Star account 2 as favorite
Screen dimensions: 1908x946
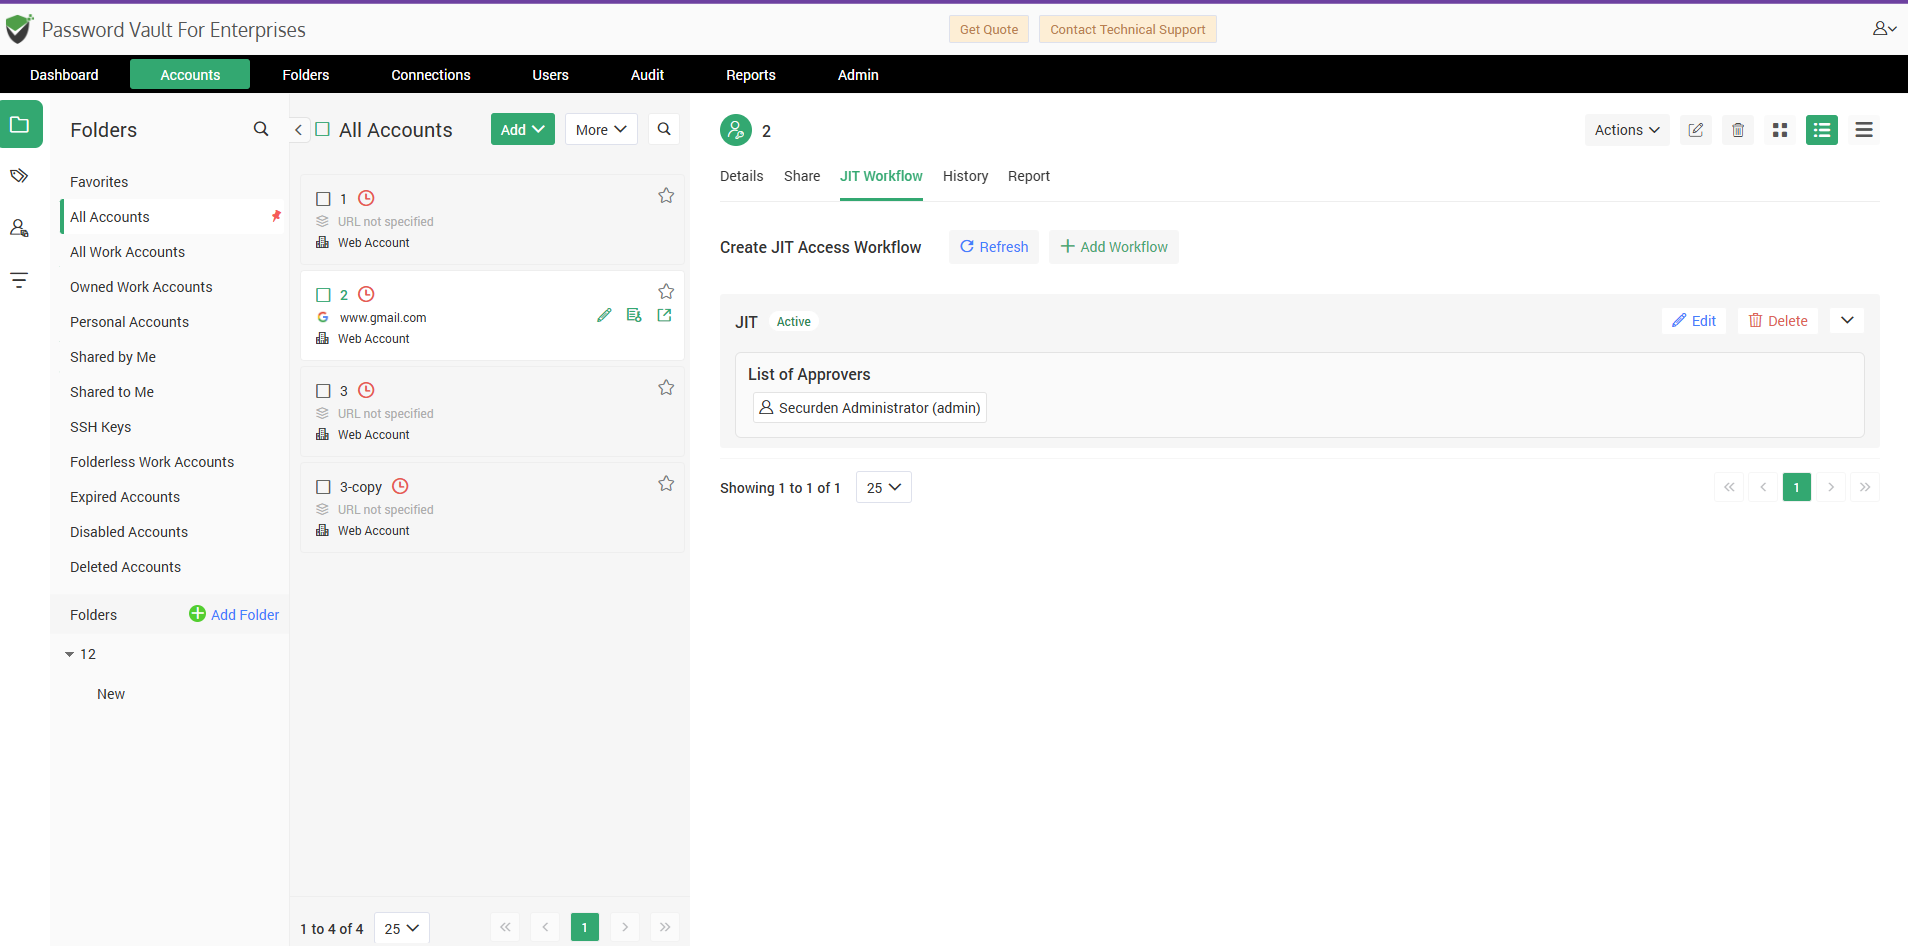point(666,292)
